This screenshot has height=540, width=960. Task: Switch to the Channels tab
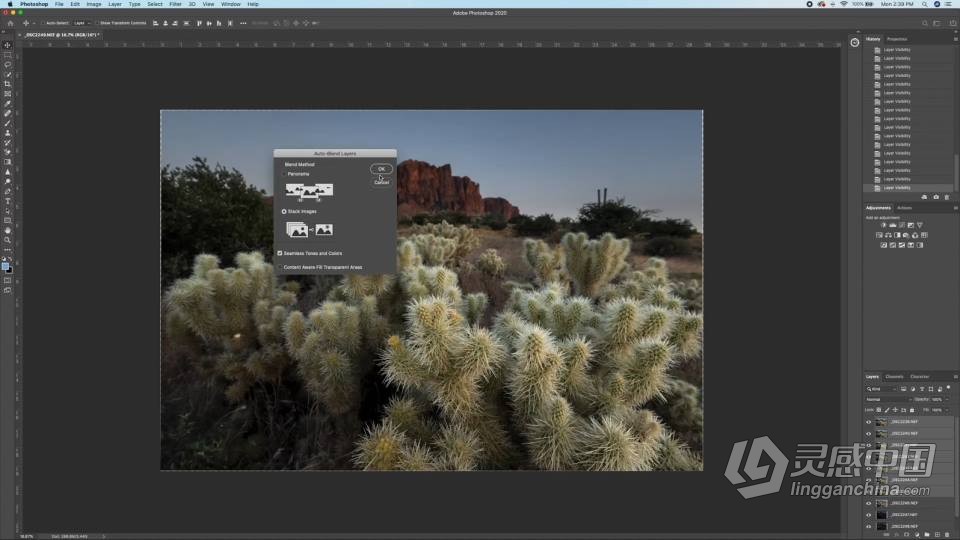click(894, 377)
